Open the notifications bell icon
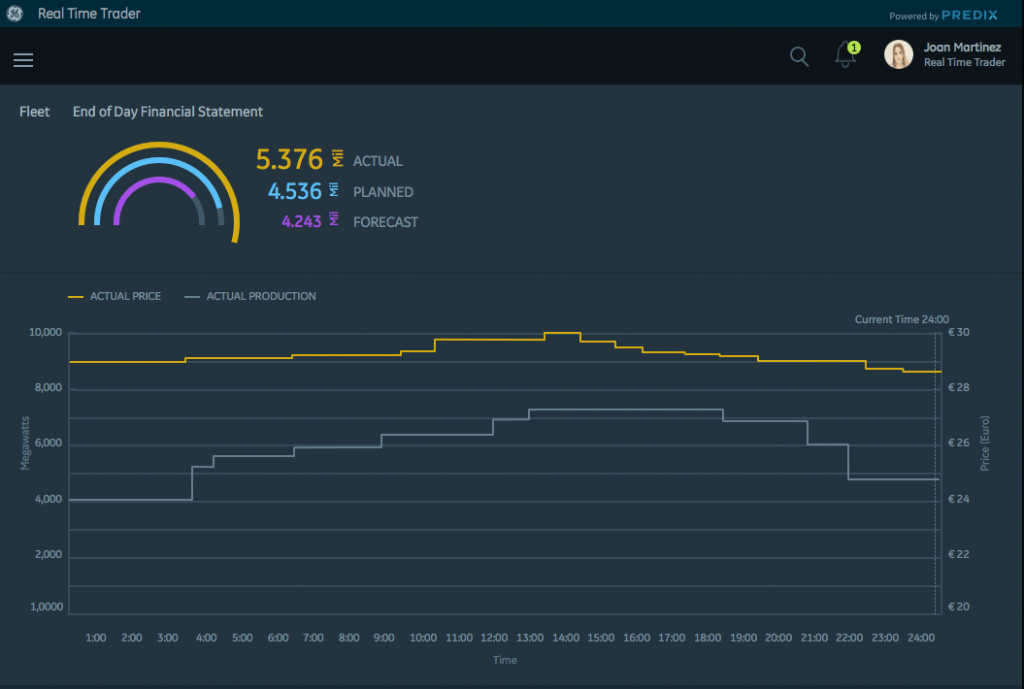This screenshot has width=1024, height=689. click(x=845, y=56)
